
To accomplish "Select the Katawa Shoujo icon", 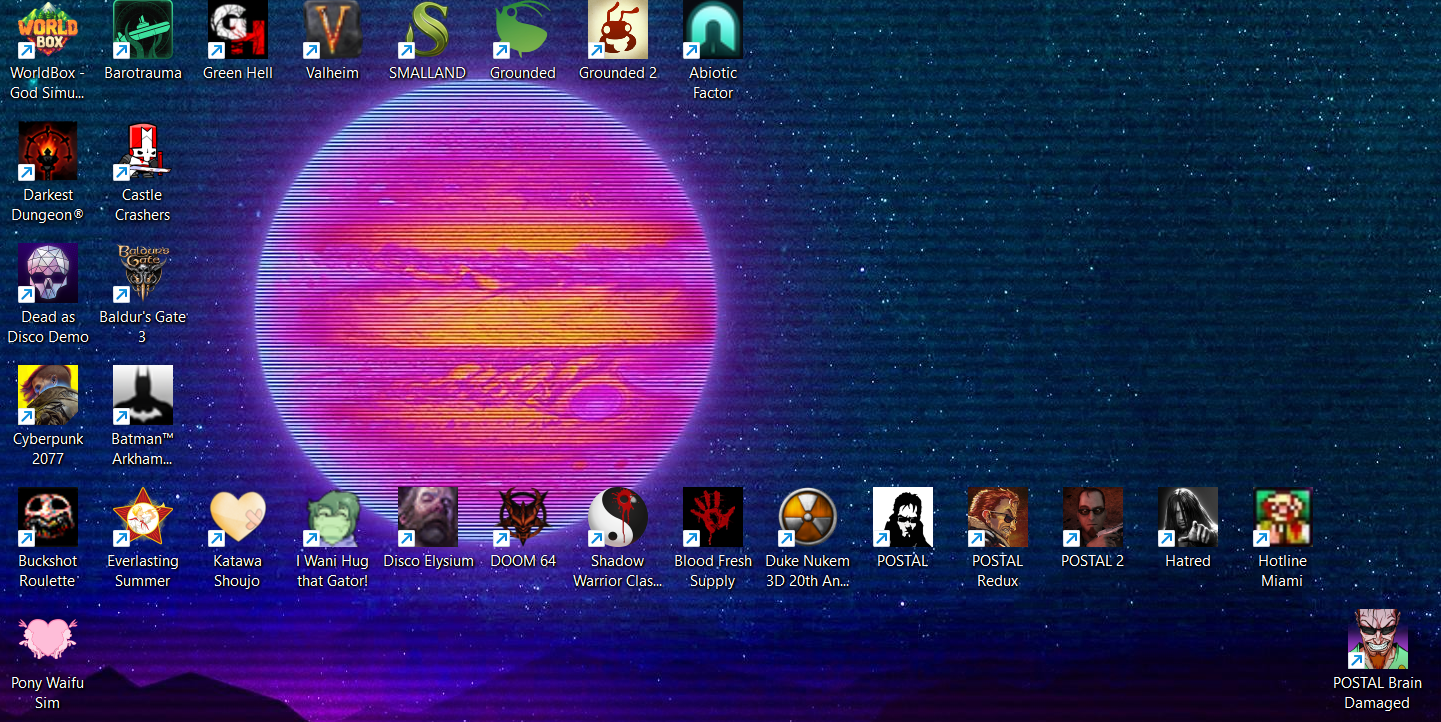I will tap(238, 518).
